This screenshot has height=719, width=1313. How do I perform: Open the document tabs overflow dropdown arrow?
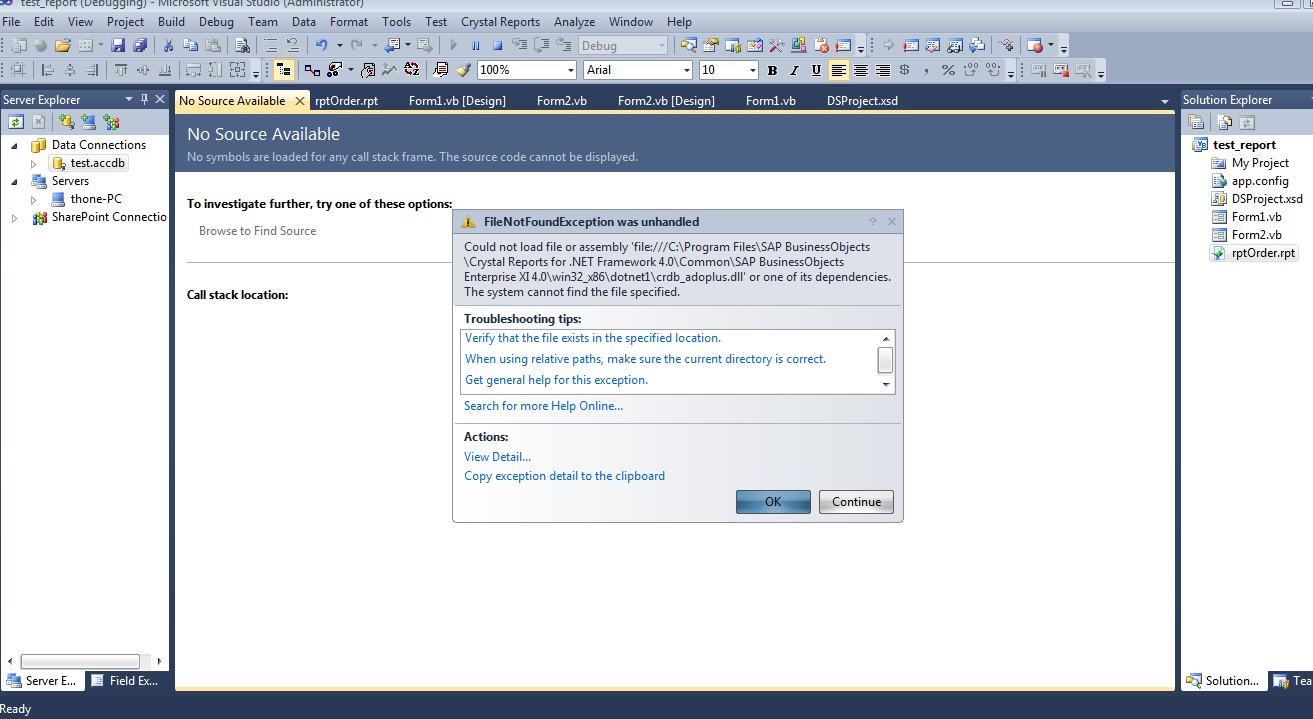point(1165,102)
